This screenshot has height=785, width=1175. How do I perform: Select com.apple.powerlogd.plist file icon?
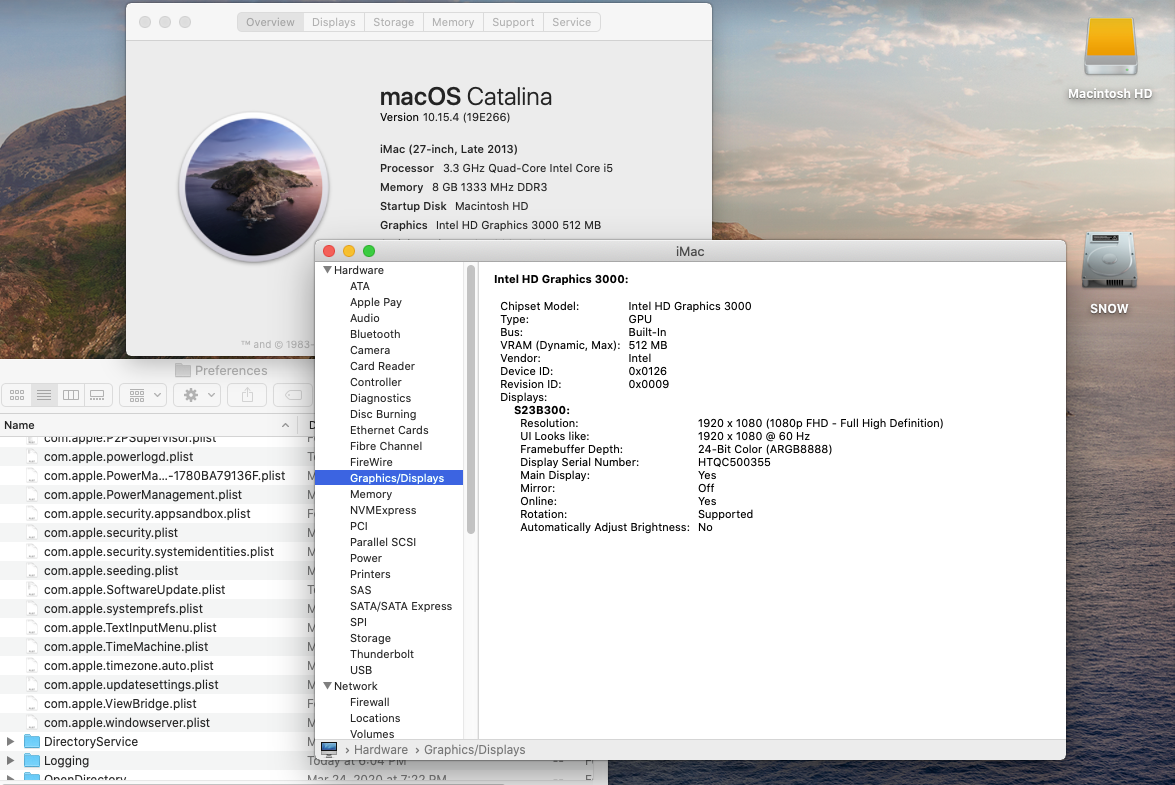point(32,456)
